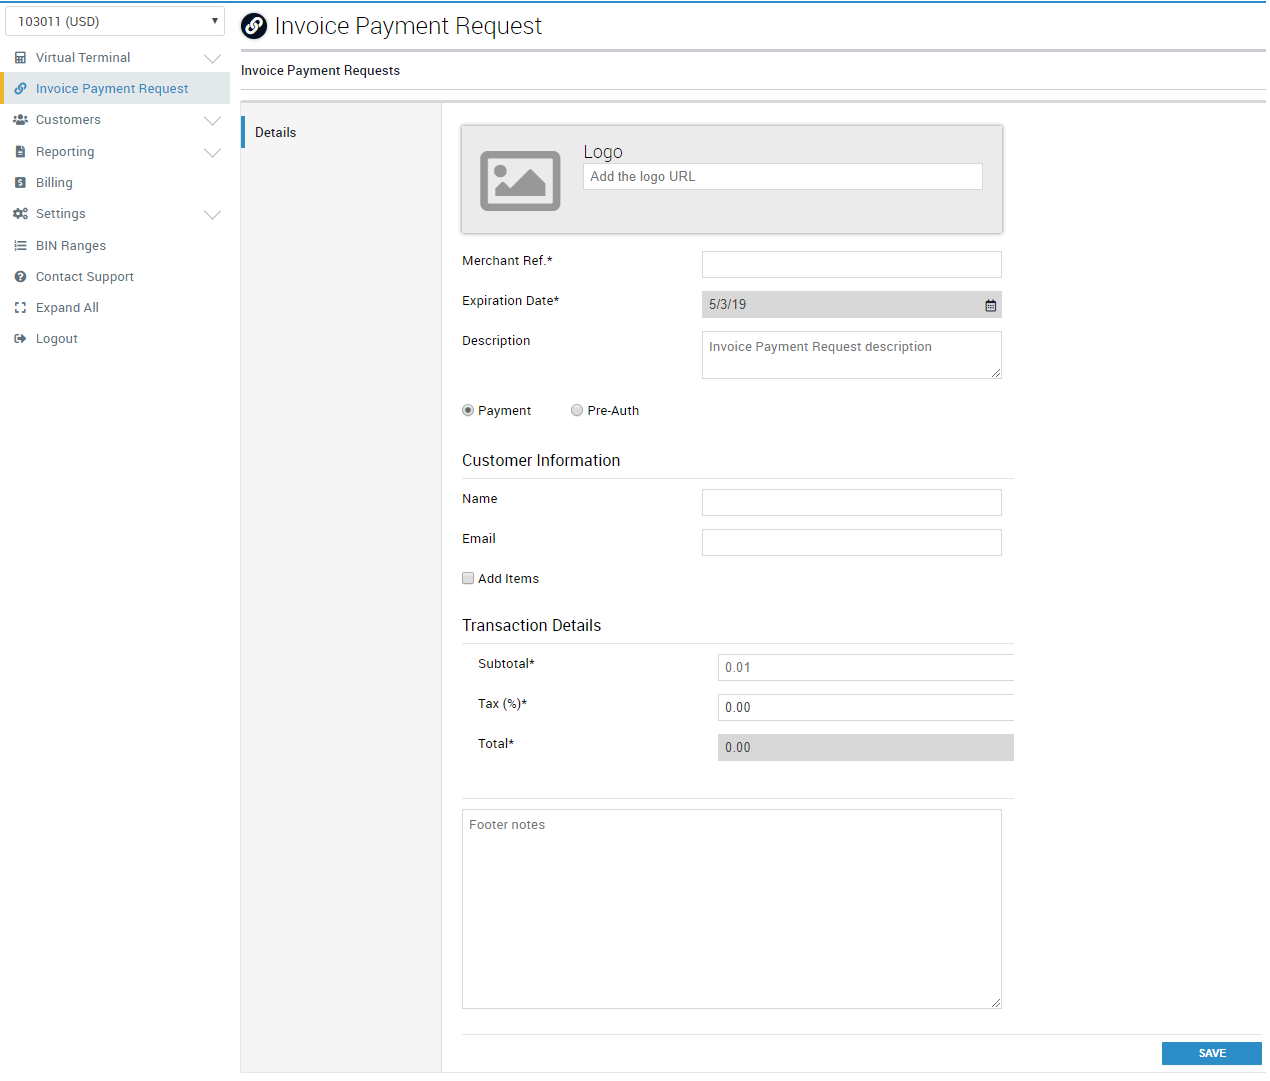The width and height of the screenshot is (1270, 1081).
Task: Expand the Reporting submenu chevron
Action: [212, 153]
